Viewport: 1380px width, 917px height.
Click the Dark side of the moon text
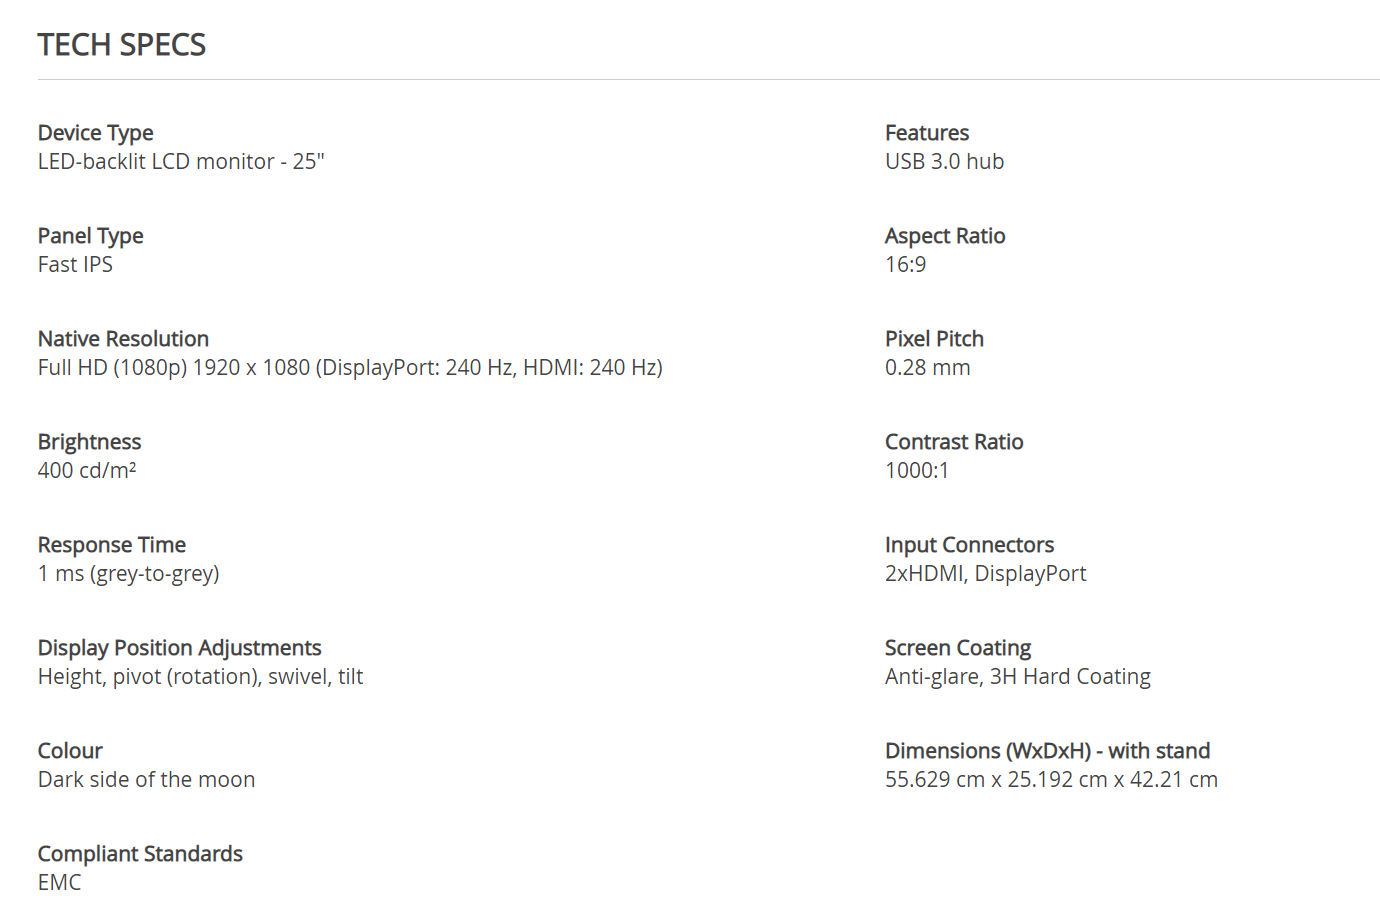147,780
